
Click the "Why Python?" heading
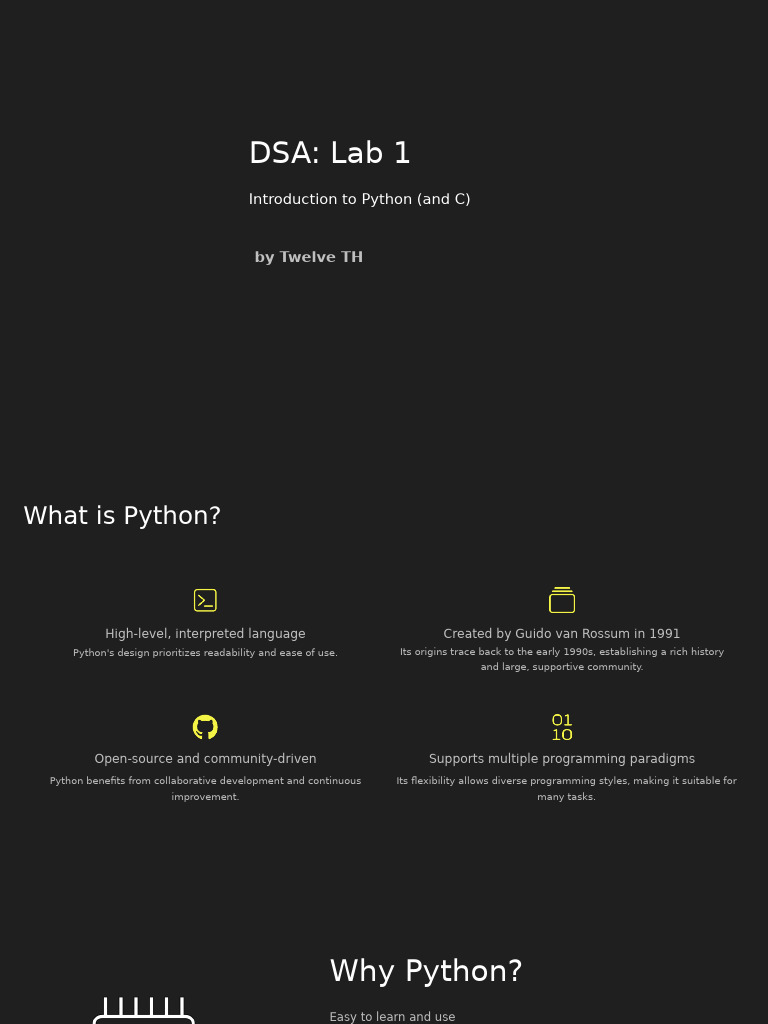coord(426,971)
